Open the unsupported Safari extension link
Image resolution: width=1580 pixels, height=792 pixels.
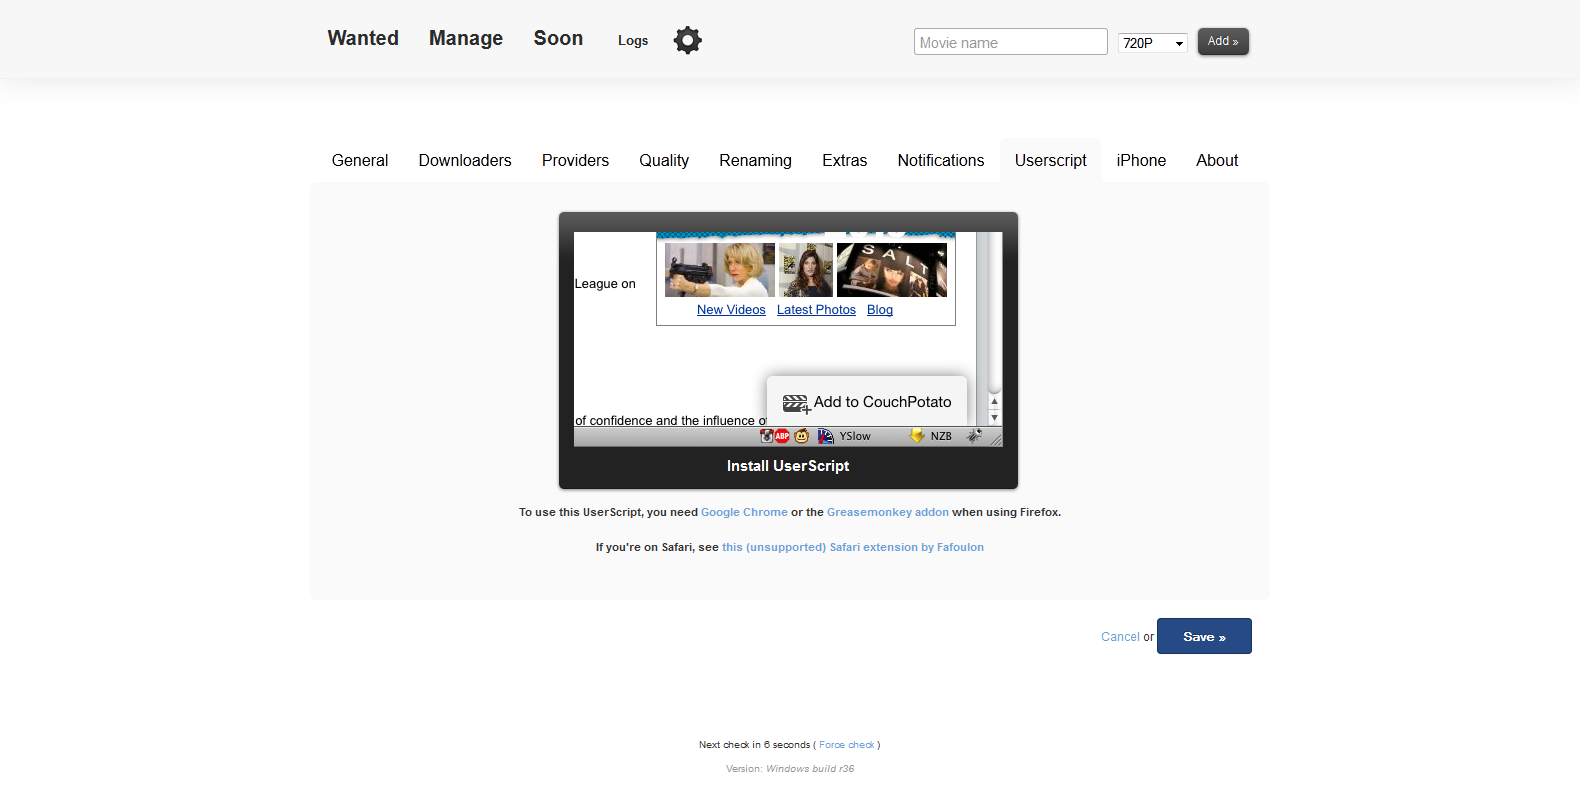(853, 547)
